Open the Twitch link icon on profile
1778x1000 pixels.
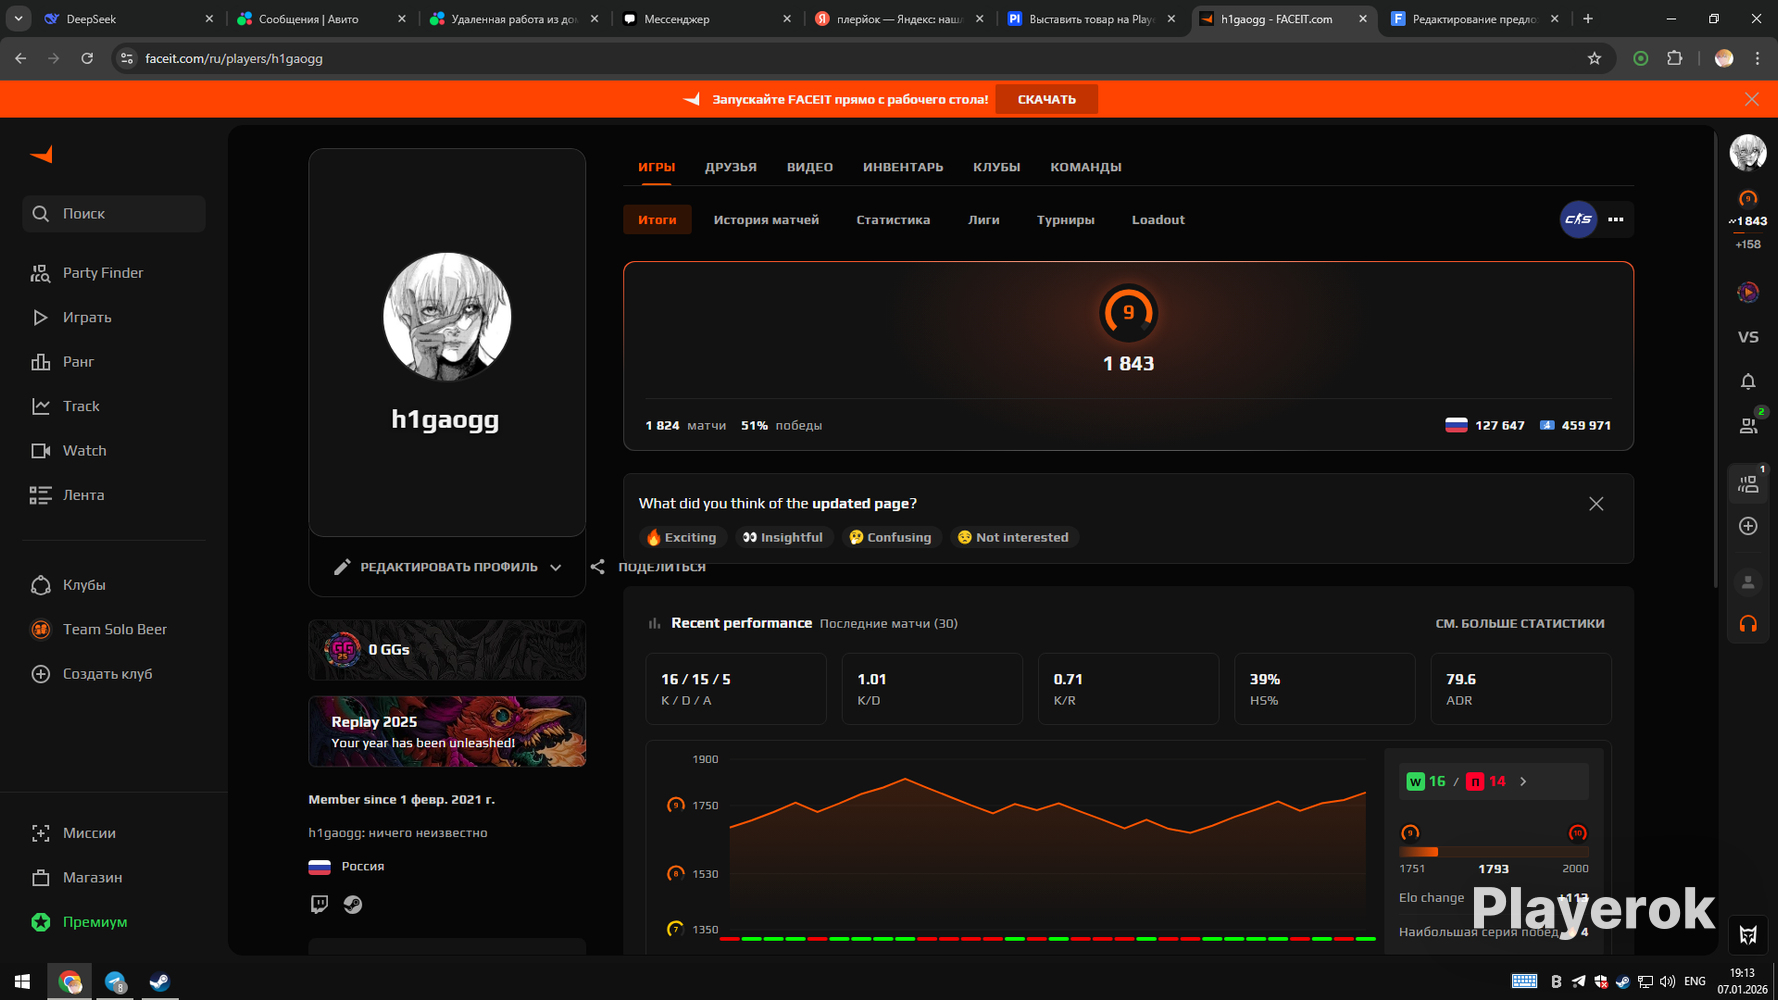(319, 905)
